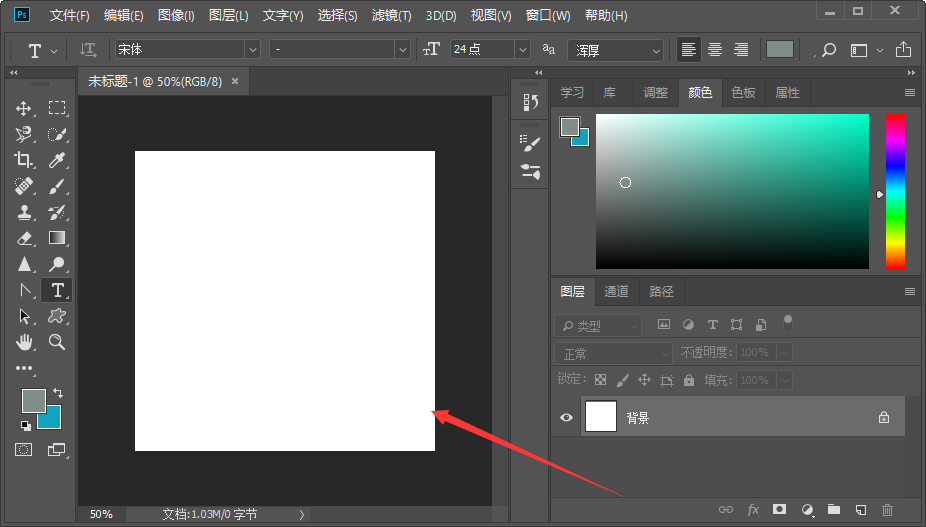
Task: Select the Rectangular Marquee tool
Action: coord(57,108)
